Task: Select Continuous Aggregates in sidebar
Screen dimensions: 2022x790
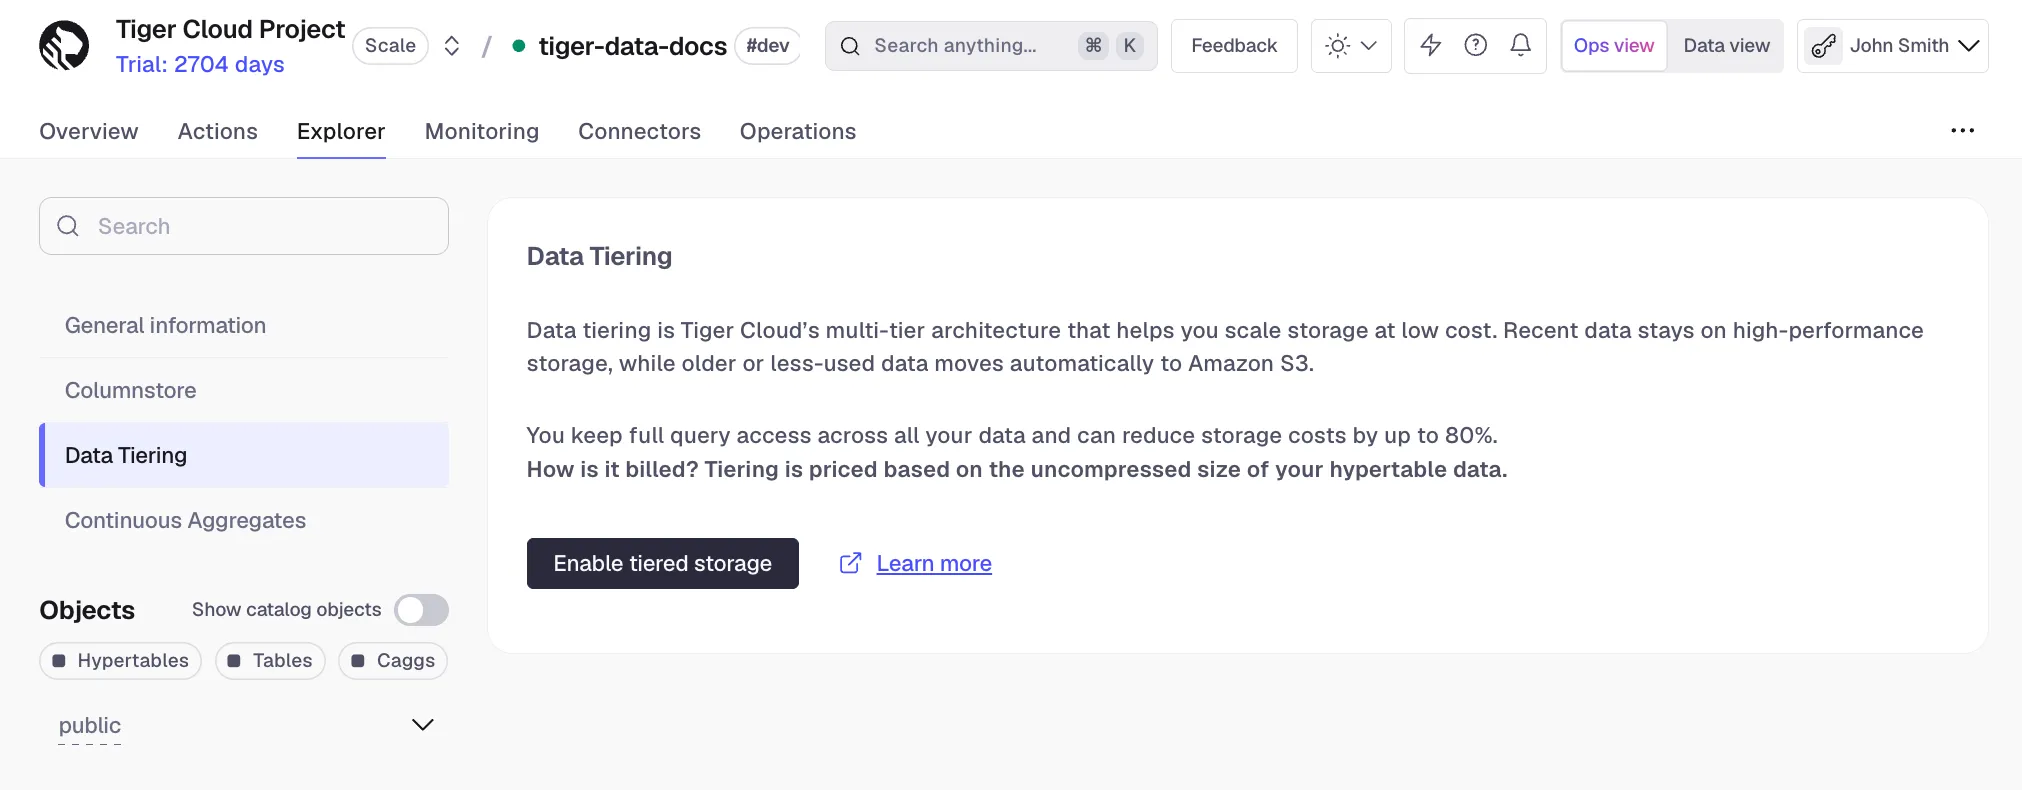Action: 244,520
